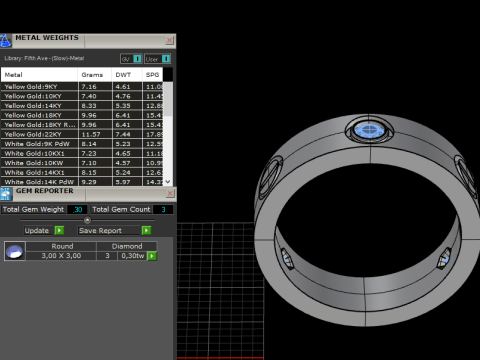Click the metal list vertical scrollbar thumb
This screenshot has width=480, height=360.
(168, 99)
